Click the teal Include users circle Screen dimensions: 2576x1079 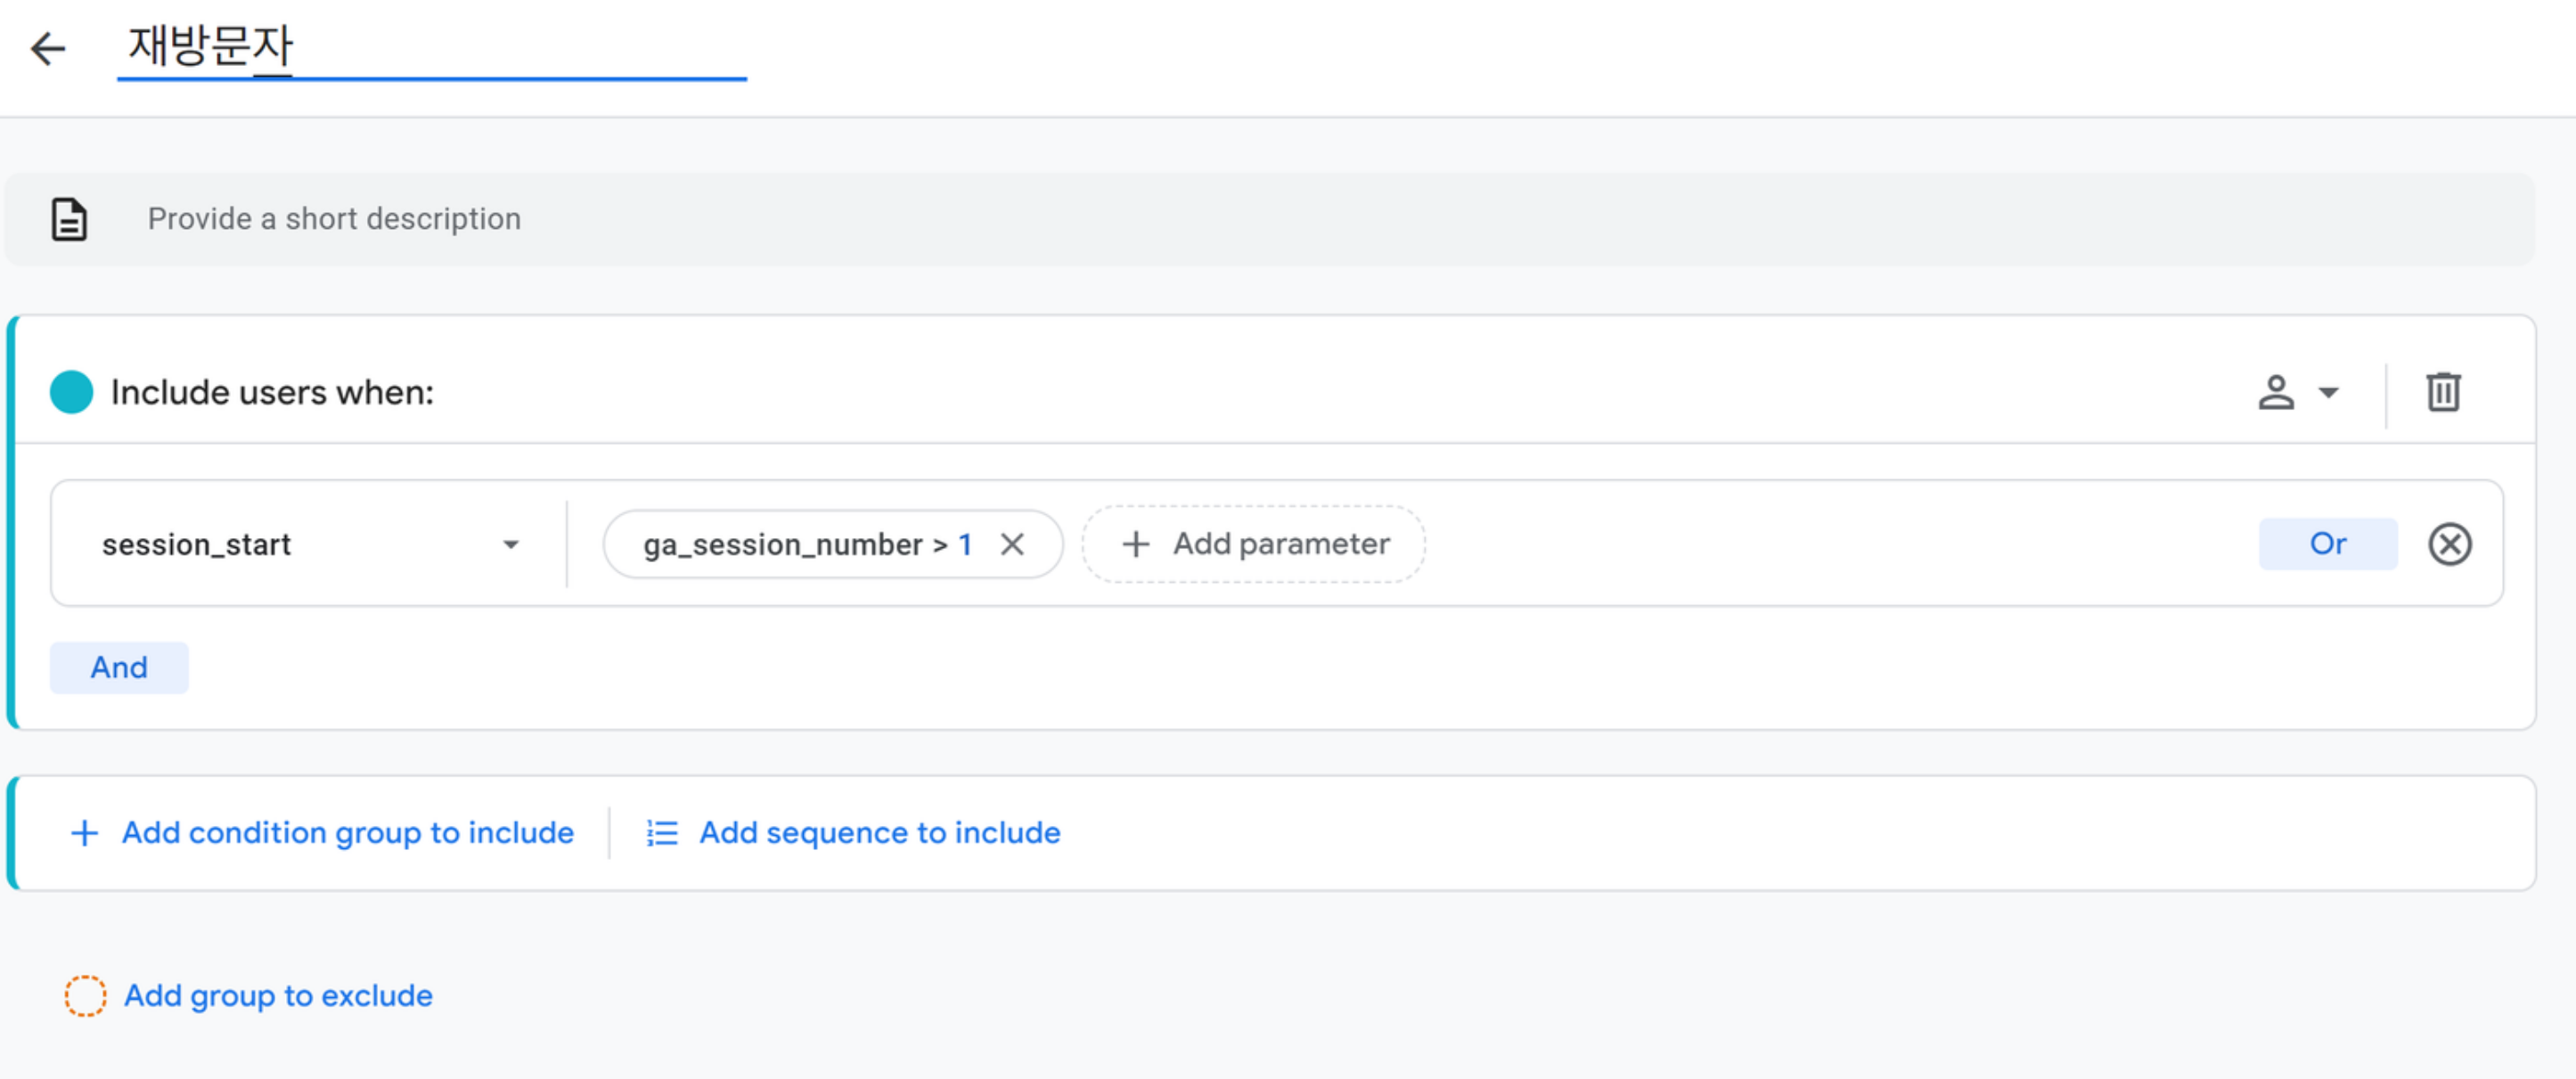pyautogui.click(x=71, y=392)
